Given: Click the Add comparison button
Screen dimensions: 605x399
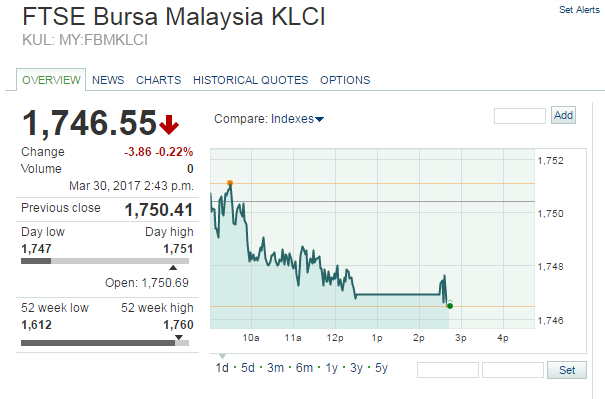Looking at the screenshot, I should [x=563, y=115].
